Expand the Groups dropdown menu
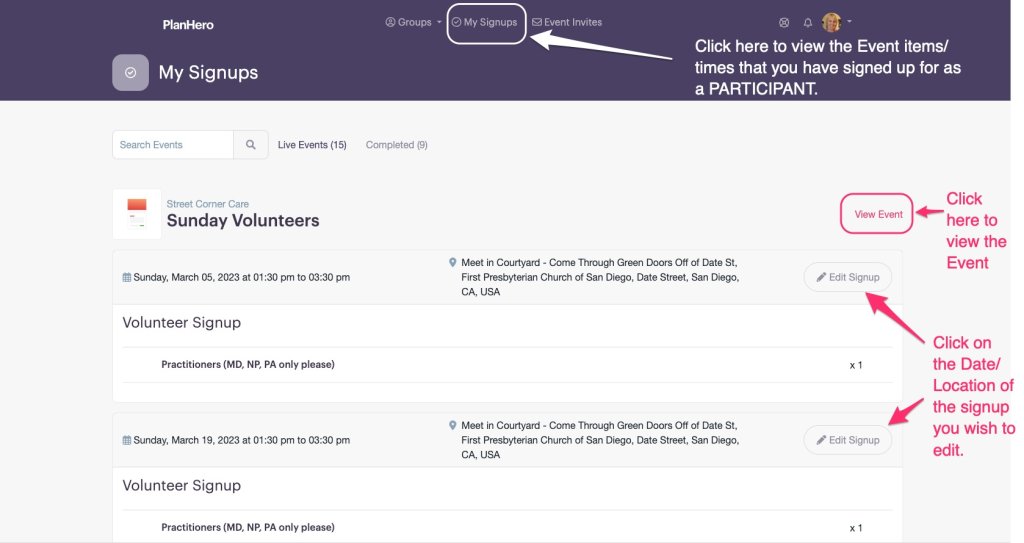The height and width of the screenshot is (543, 1024). [413, 22]
